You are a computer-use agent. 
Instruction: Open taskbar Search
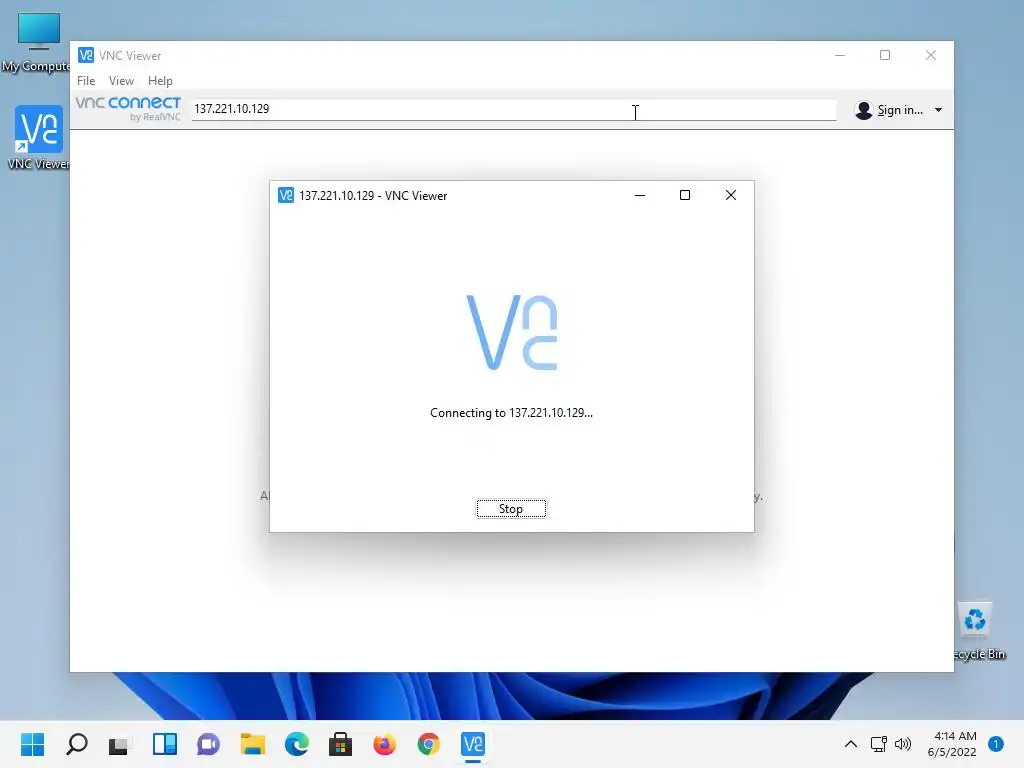pos(76,744)
